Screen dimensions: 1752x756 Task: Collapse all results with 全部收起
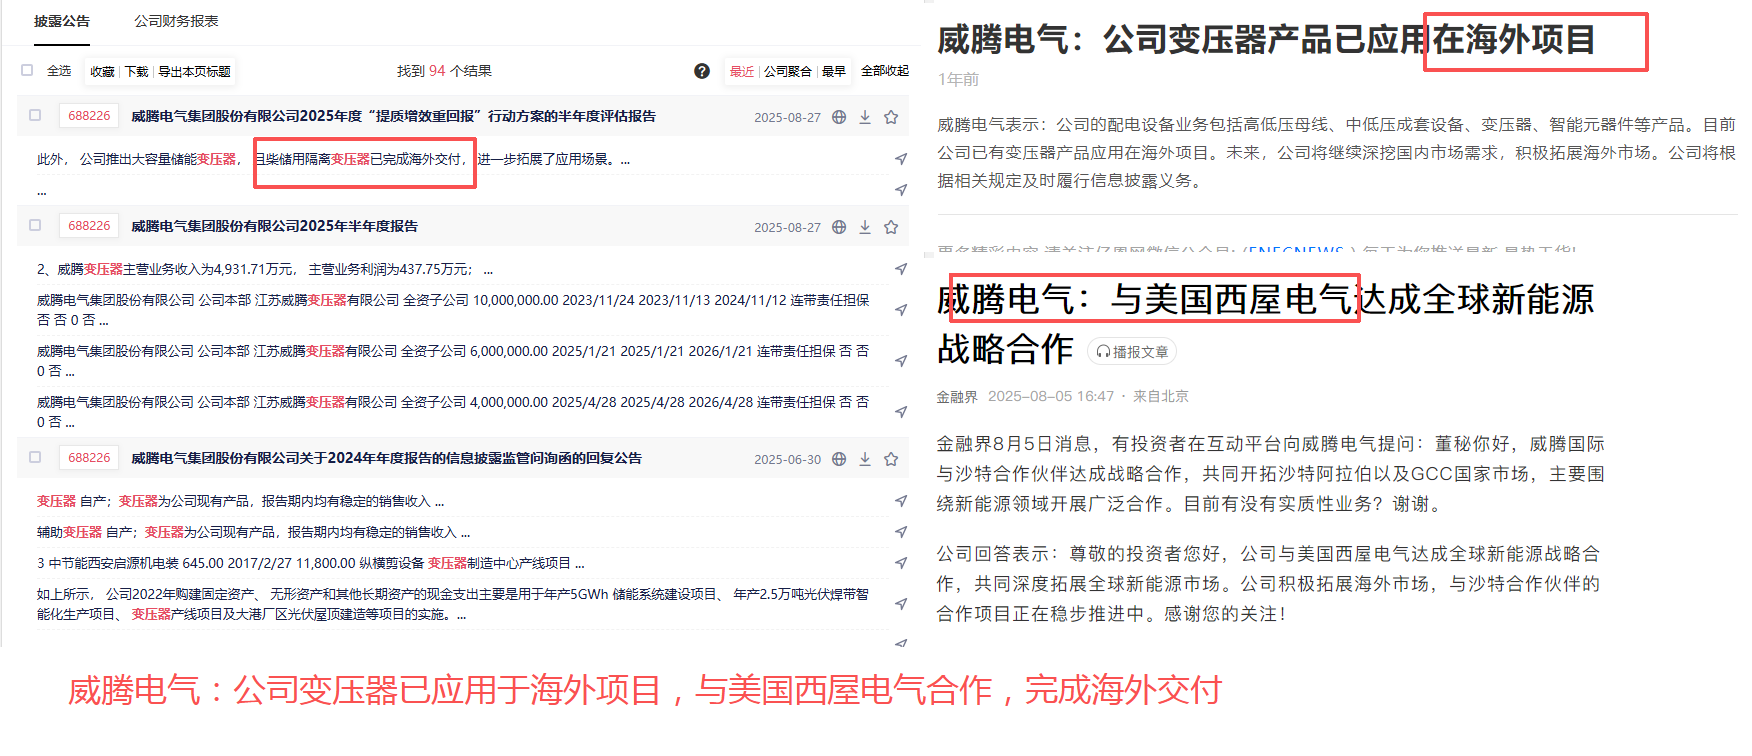click(x=884, y=71)
